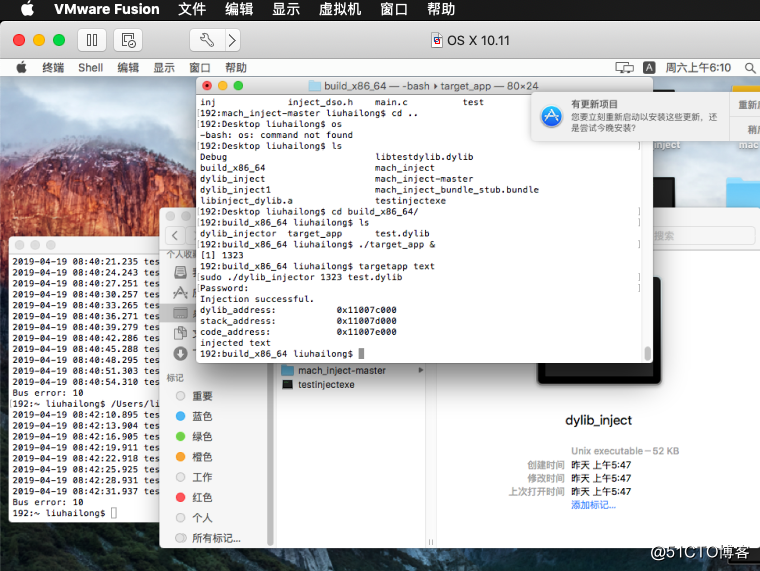Pause the virtual machine
Image resolution: width=760 pixels, height=571 pixels.
[x=92, y=40]
